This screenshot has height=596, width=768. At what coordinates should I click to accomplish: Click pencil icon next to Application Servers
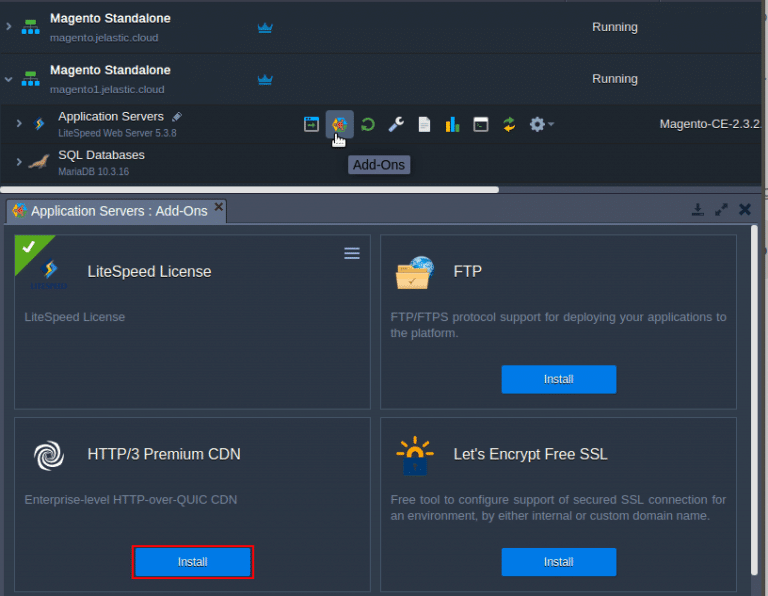tap(177, 117)
